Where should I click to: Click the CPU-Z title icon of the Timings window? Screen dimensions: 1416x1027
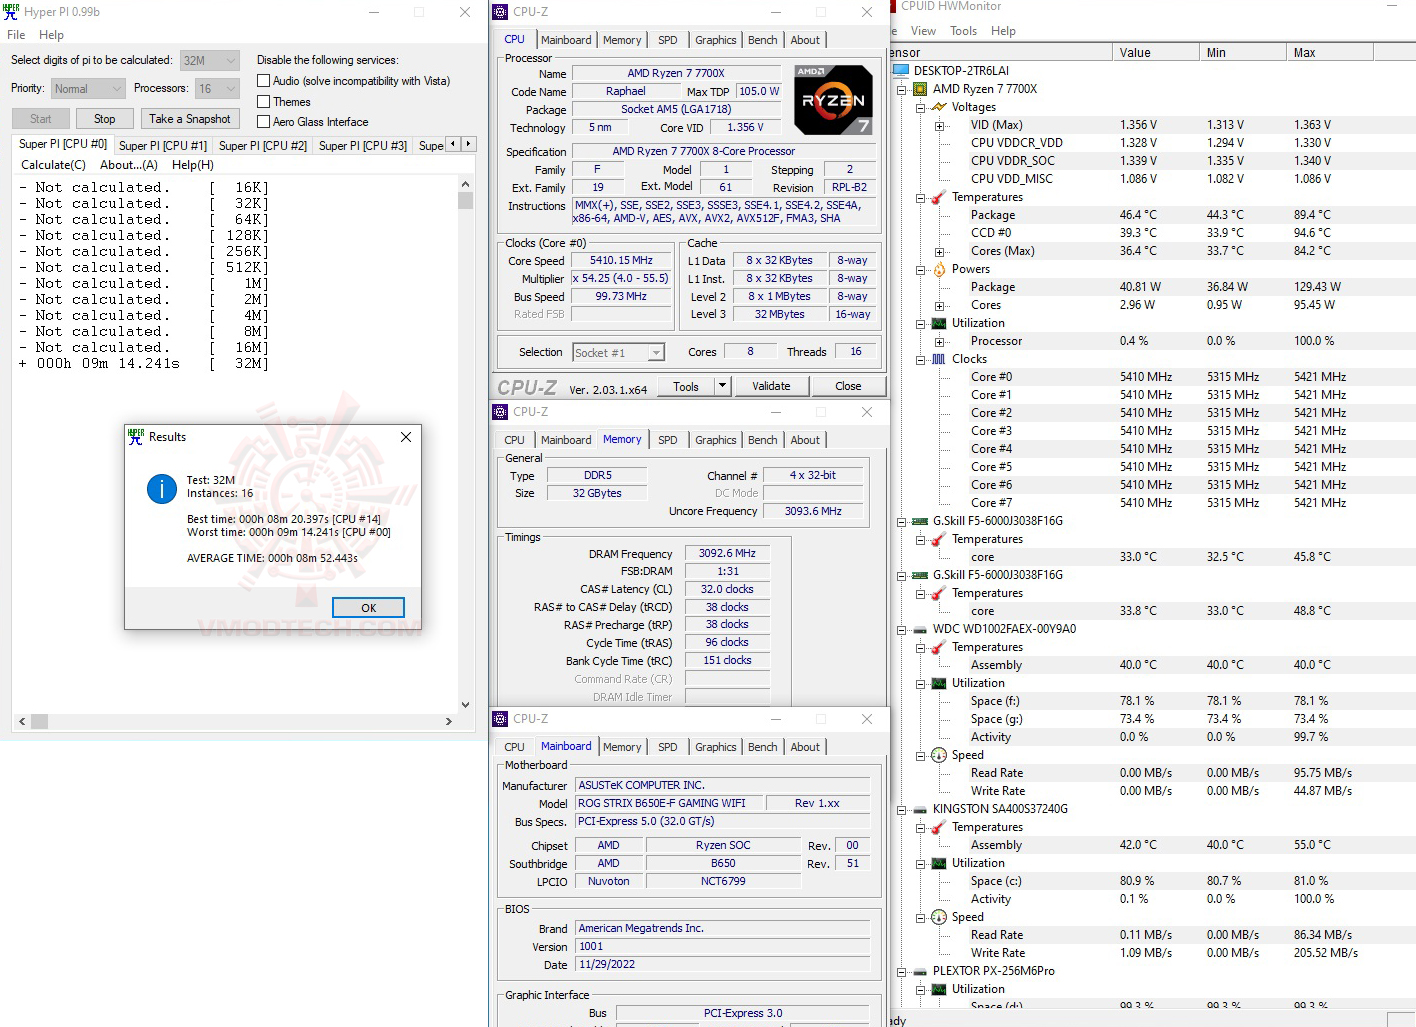tap(500, 412)
